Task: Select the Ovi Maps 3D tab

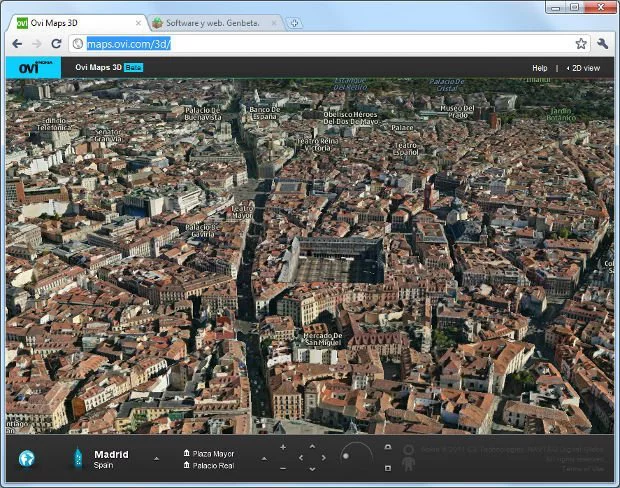Action: pos(77,23)
